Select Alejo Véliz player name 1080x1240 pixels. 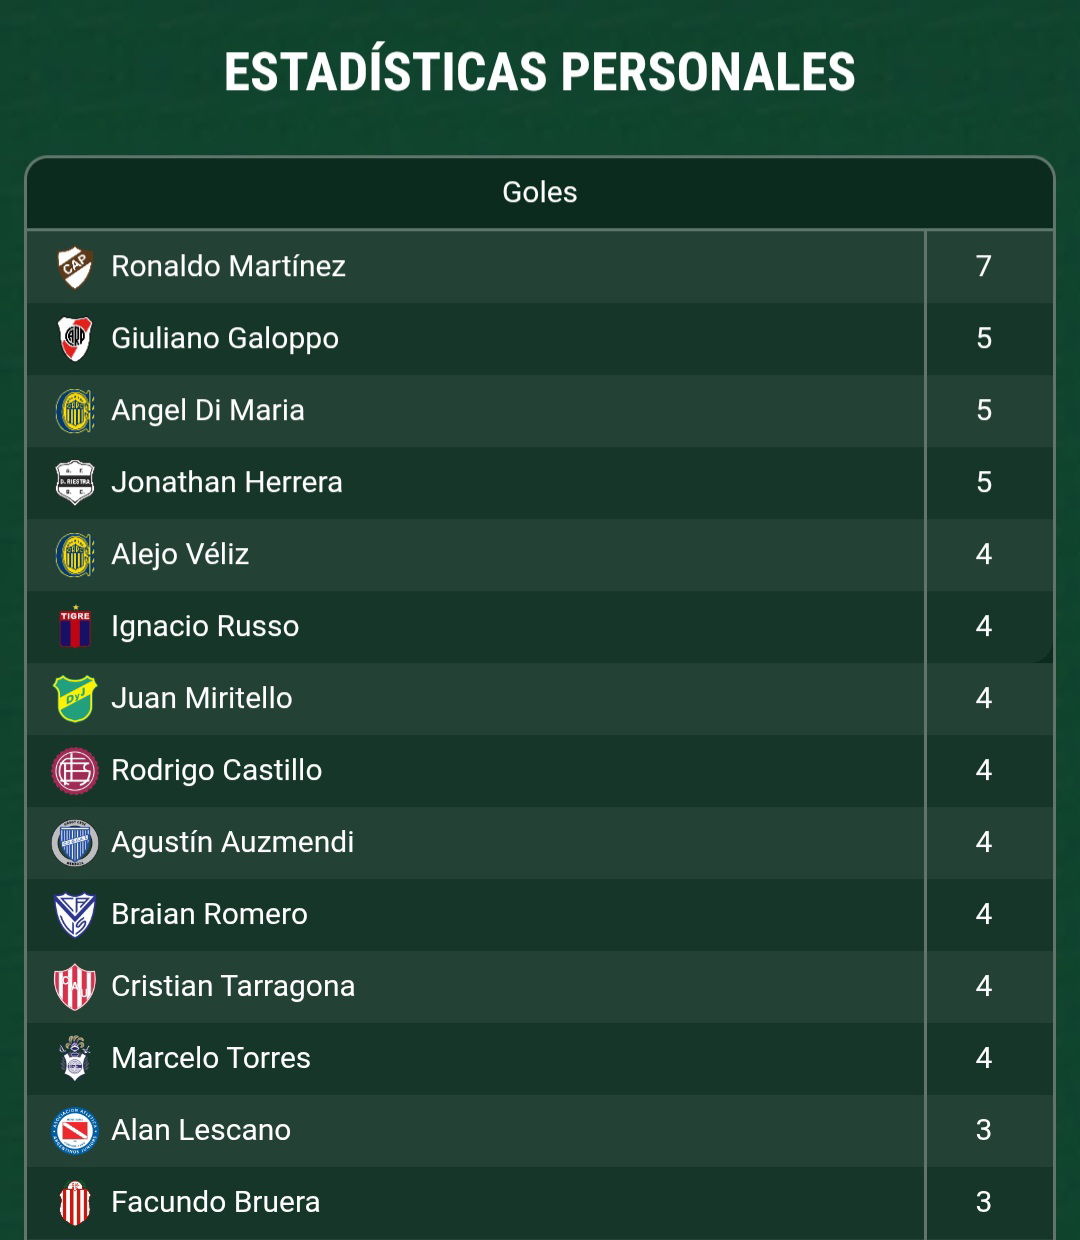180,555
